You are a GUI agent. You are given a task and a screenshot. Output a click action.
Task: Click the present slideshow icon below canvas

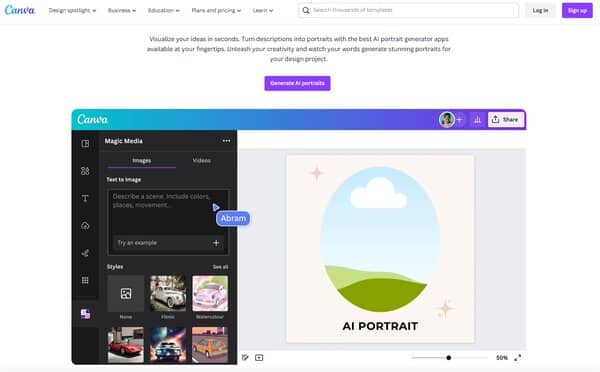coord(259,357)
